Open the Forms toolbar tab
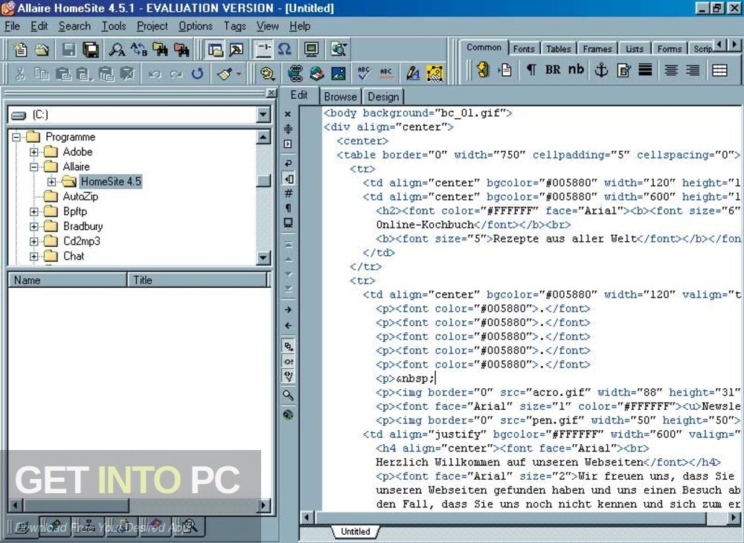The width and height of the screenshot is (744, 543). click(x=669, y=49)
